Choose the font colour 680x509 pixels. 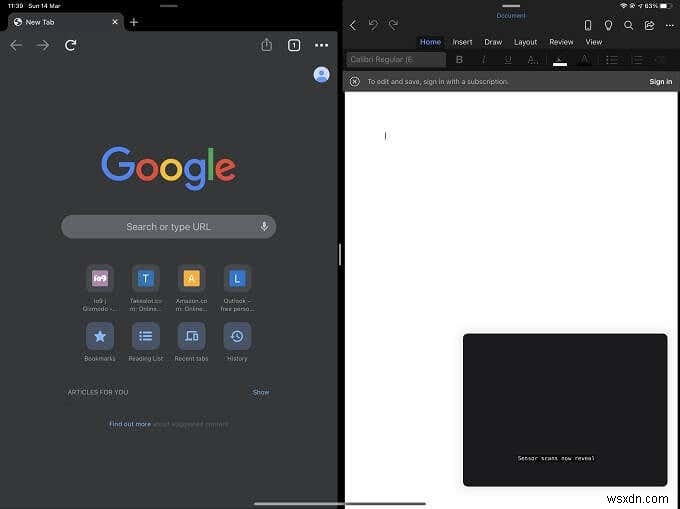pos(584,60)
